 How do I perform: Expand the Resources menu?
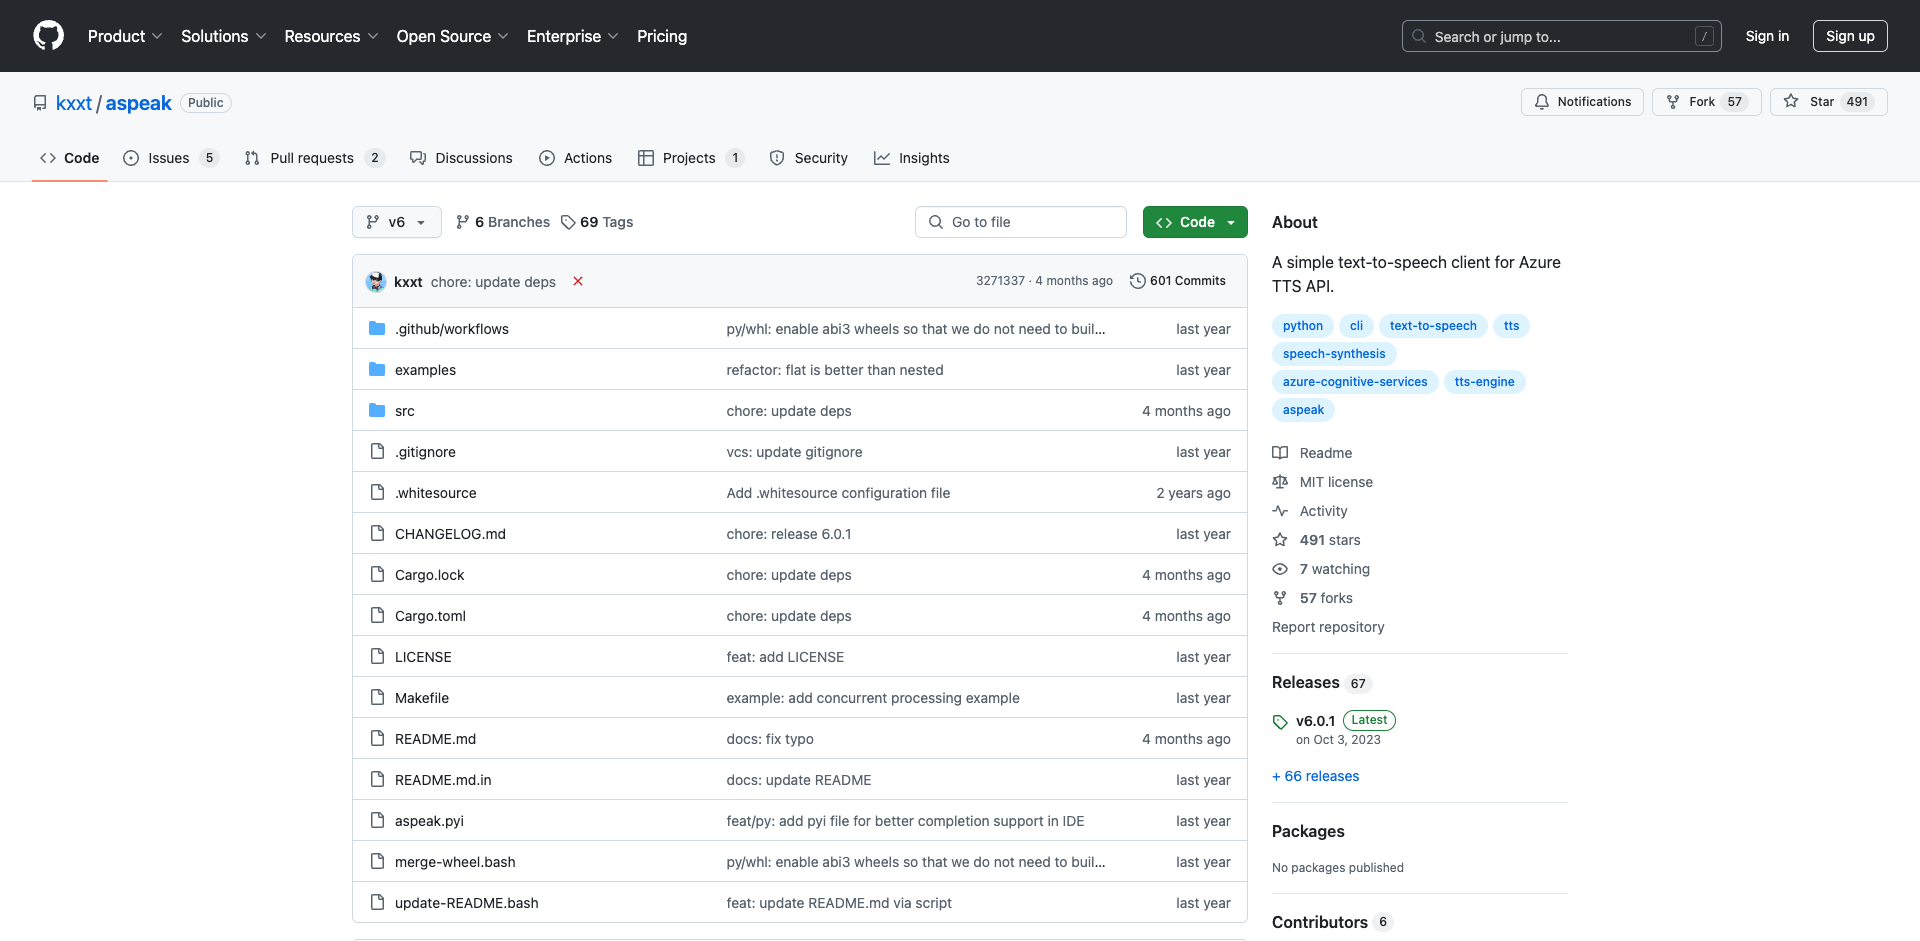pyautogui.click(x=331, y=36)
